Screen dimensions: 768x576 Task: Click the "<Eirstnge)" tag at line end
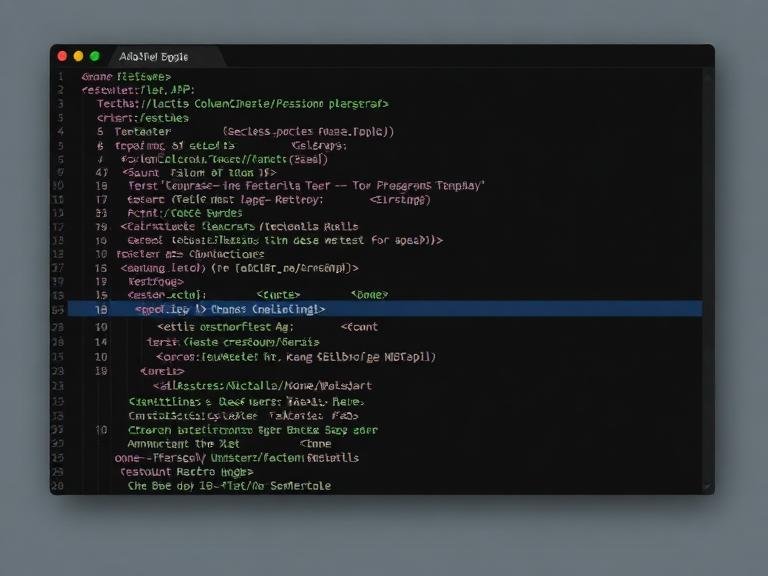pyautogui.click(x=400, y=200)
